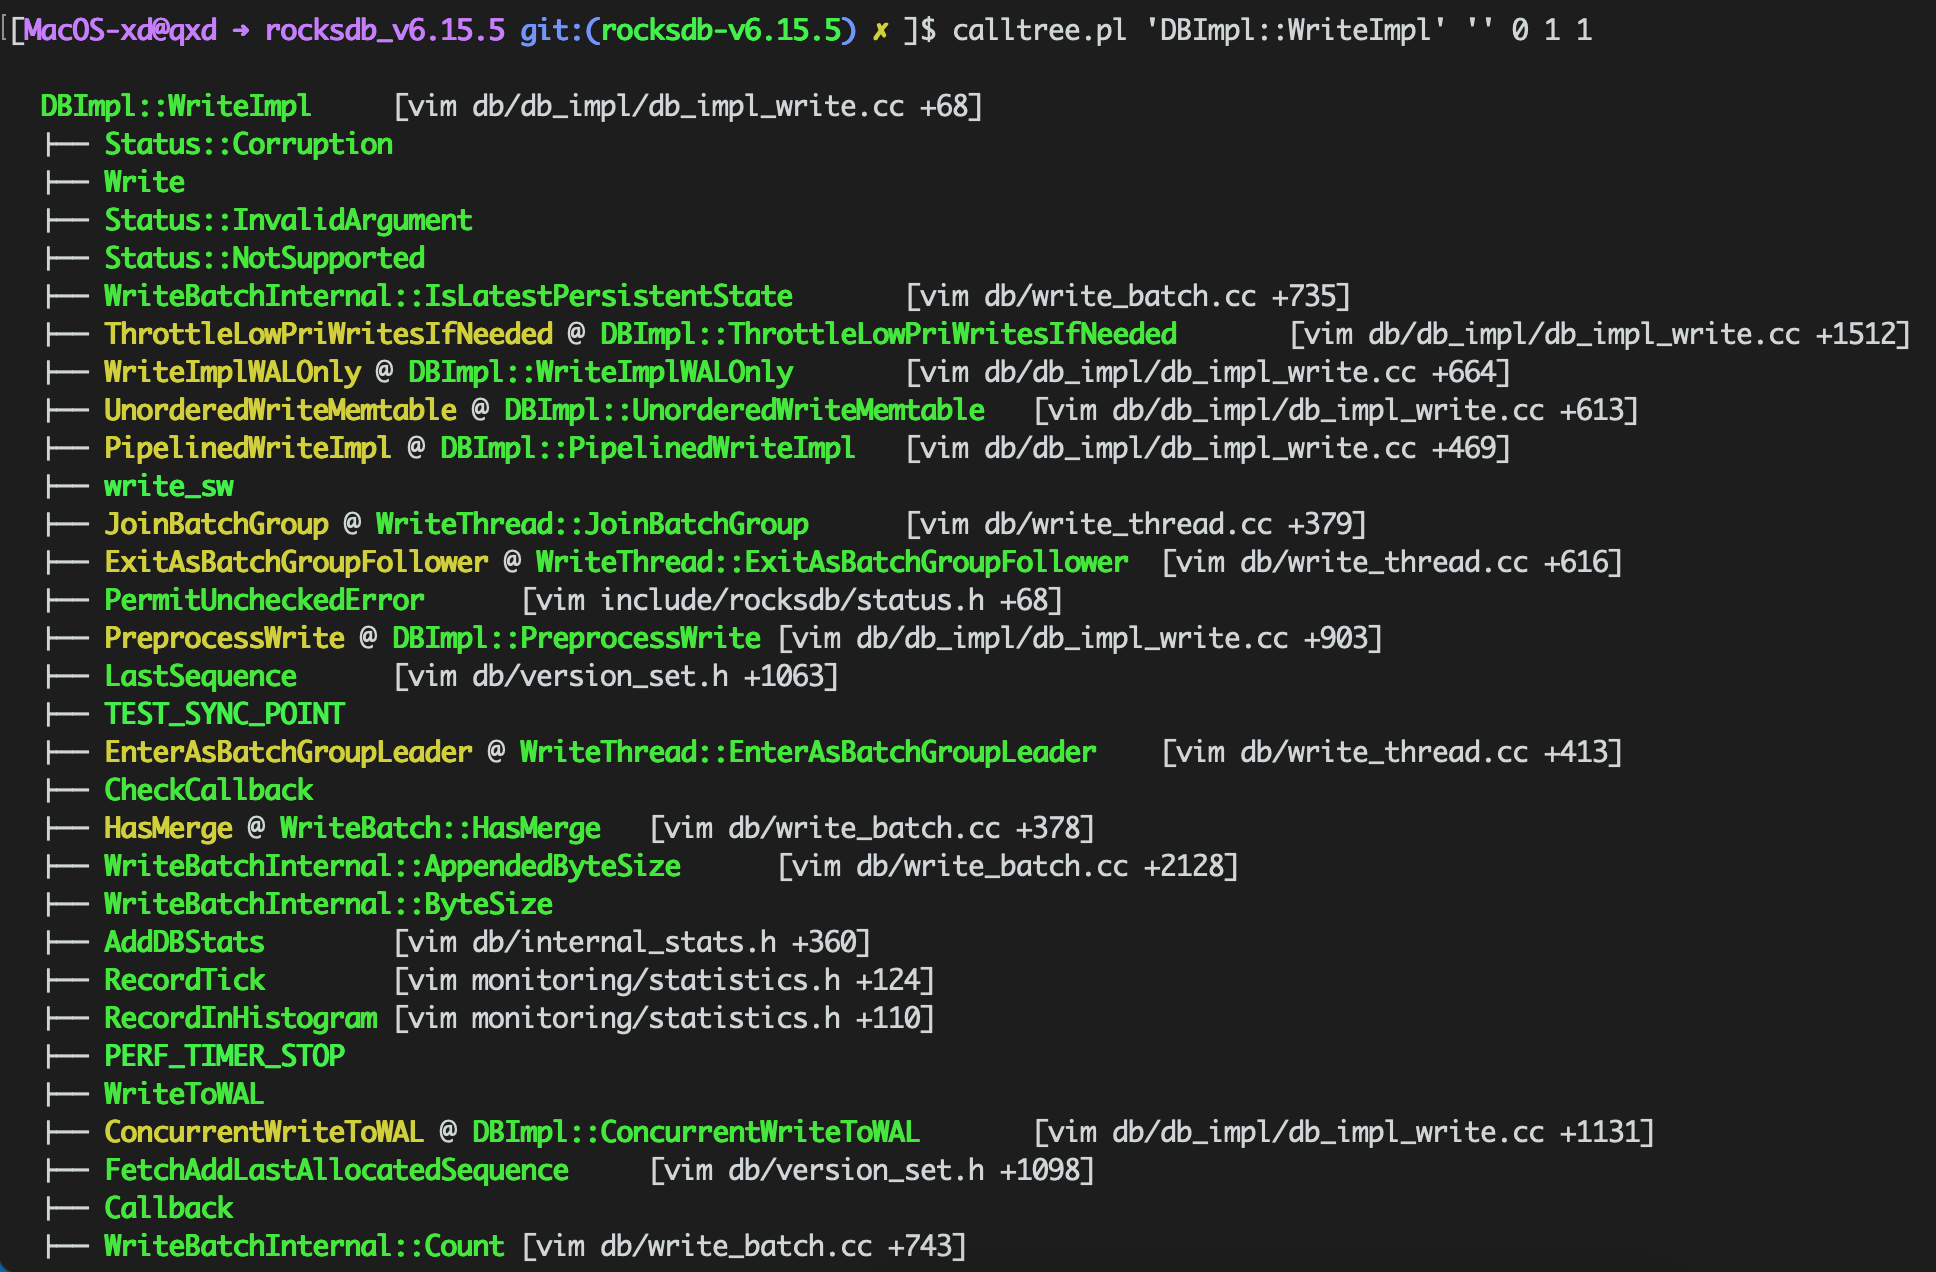The image size is (1936, 1272).
Task: Select the Status::Corruption tree entry
Action: 249,144
